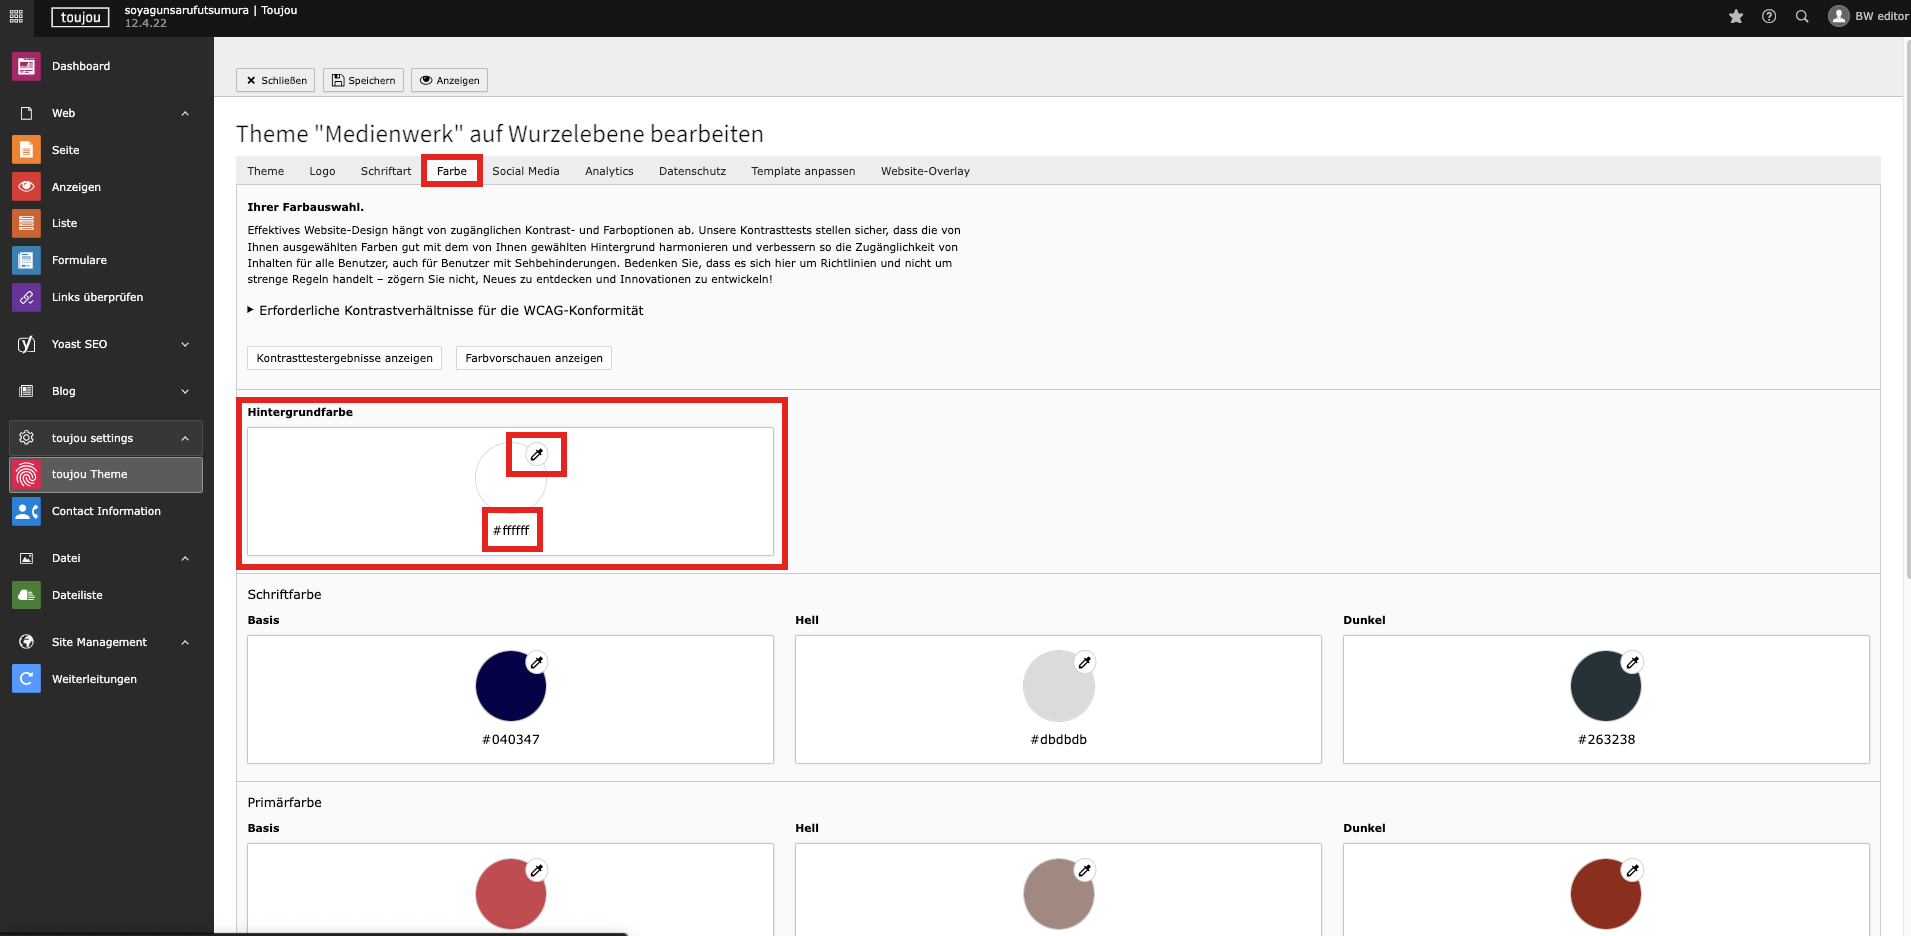Click Kontrasttestergebnisse anzeigen button
Viewport: 1911px width, 936px height.
pos(344,358)
